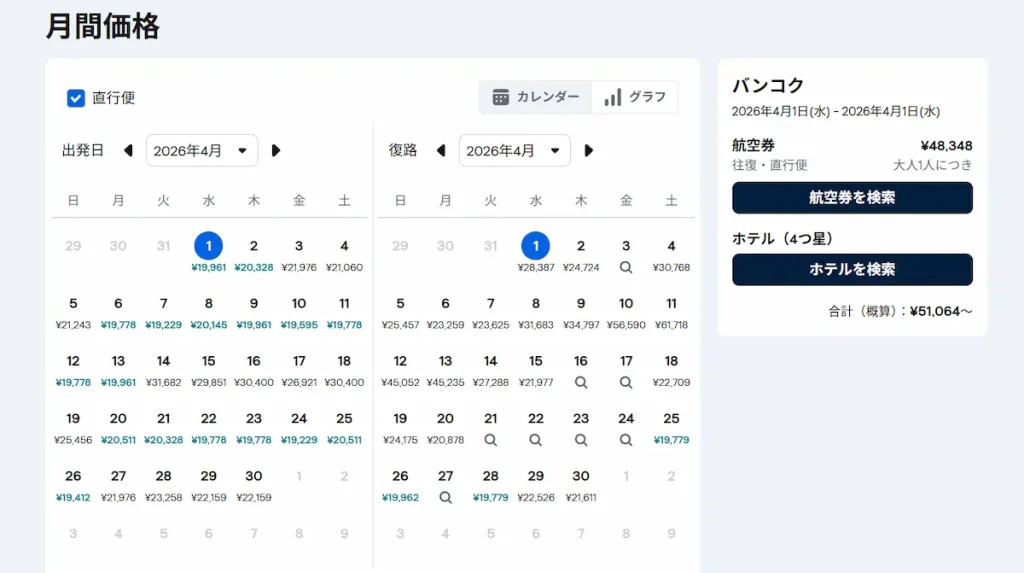Viewport: 1024px width, 573px height.
Task: Search price icon for return April 24
Action: 626,440
